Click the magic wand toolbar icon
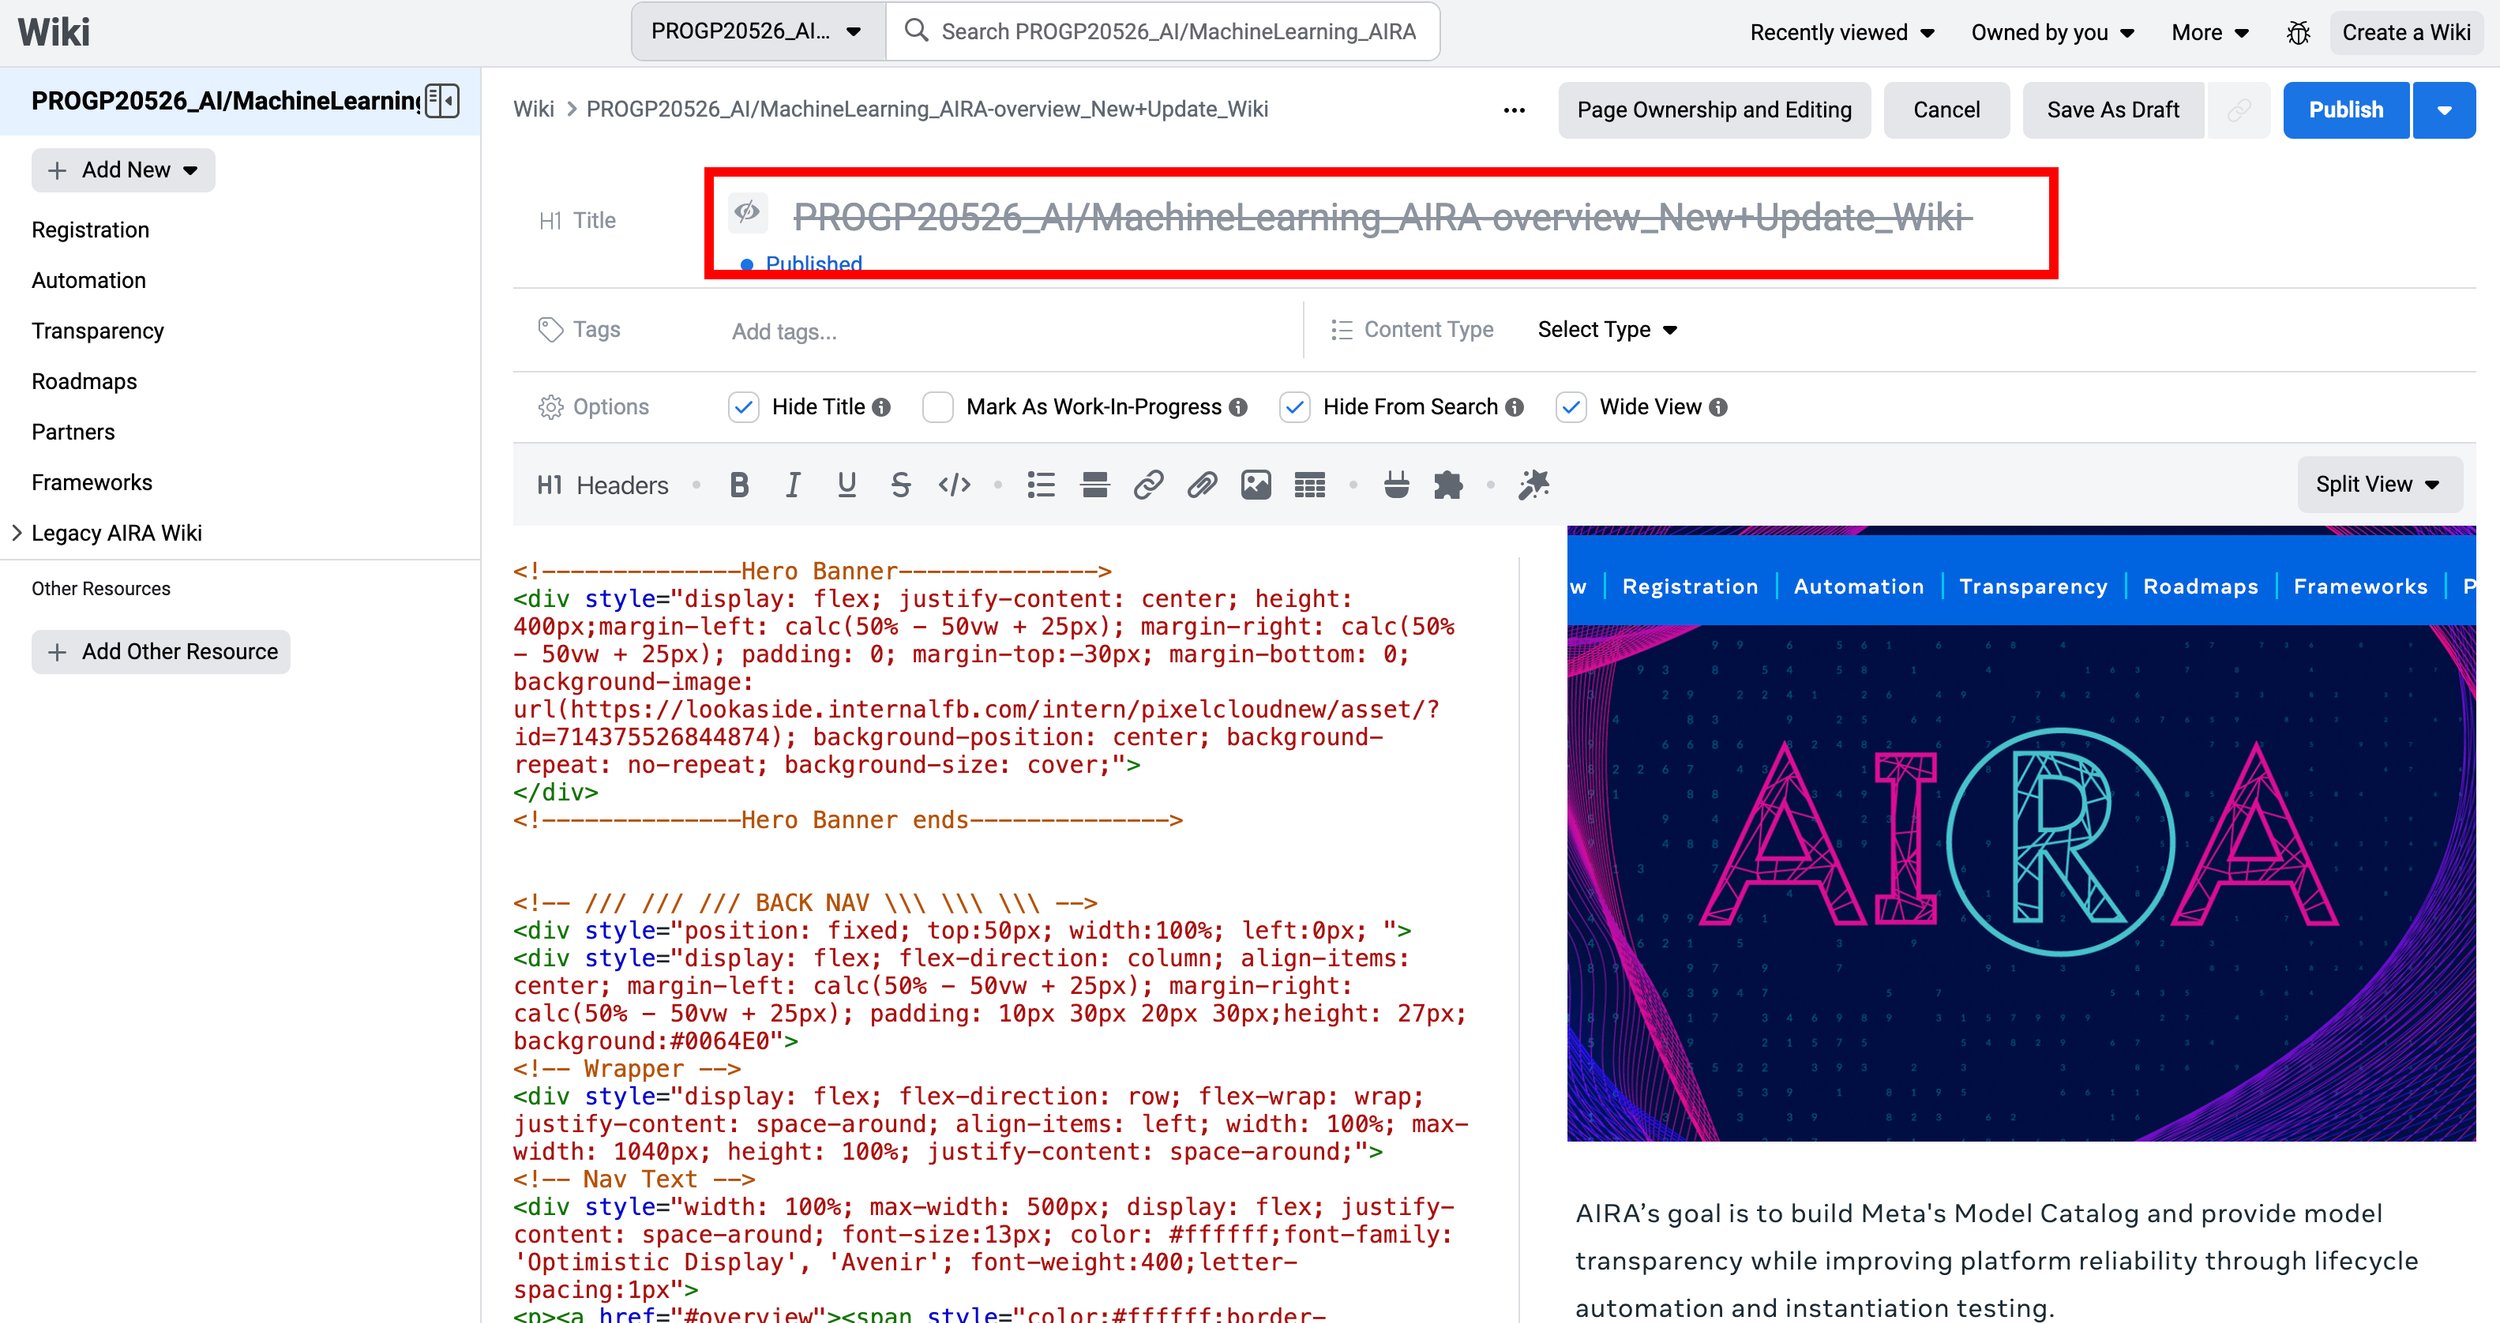The image size is (2500, 1323). tap(1533, 485)
